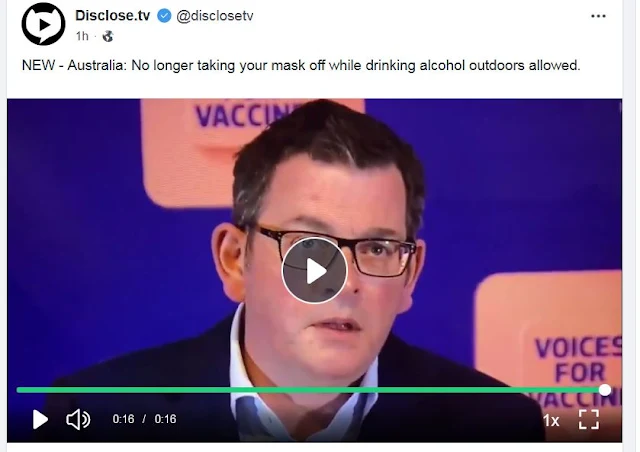Open the 1x playback speed selector
Screen dimensions: 640x452
(551, 420)
